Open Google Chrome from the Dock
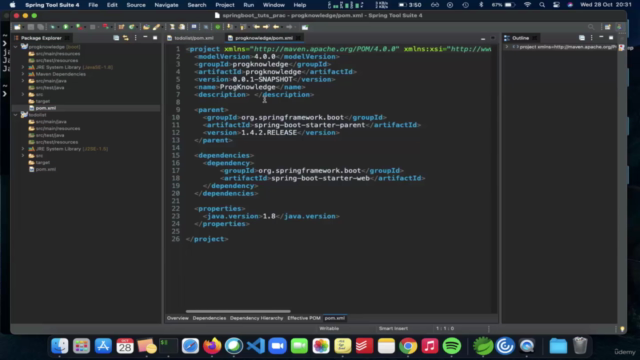Image resolution: width=640 pixels, height=360 pixels. point(408,346)
